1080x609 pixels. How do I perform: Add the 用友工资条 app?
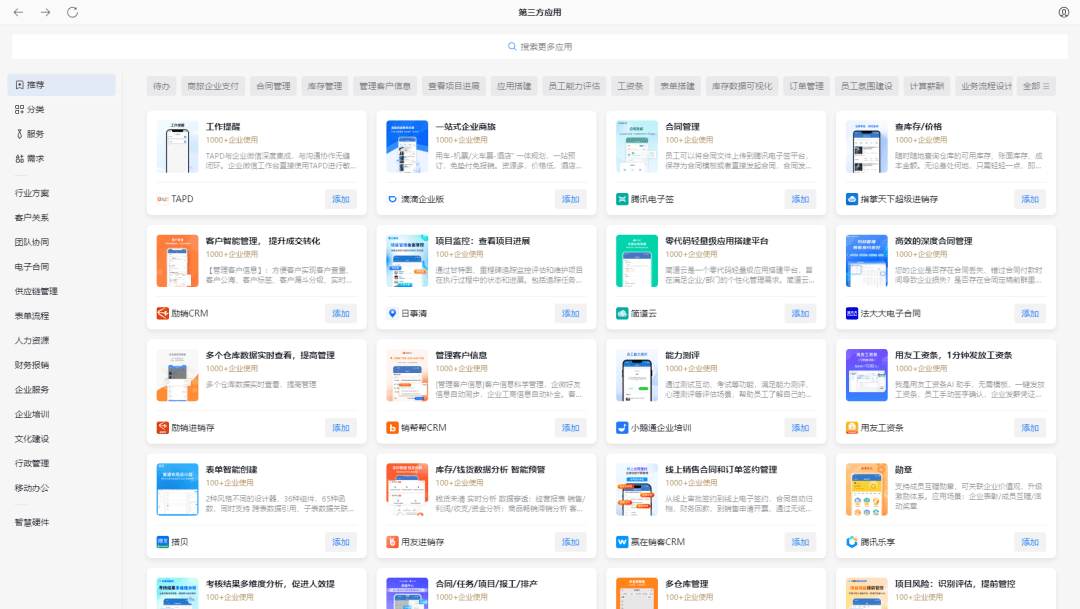(x=1030, y=428)
